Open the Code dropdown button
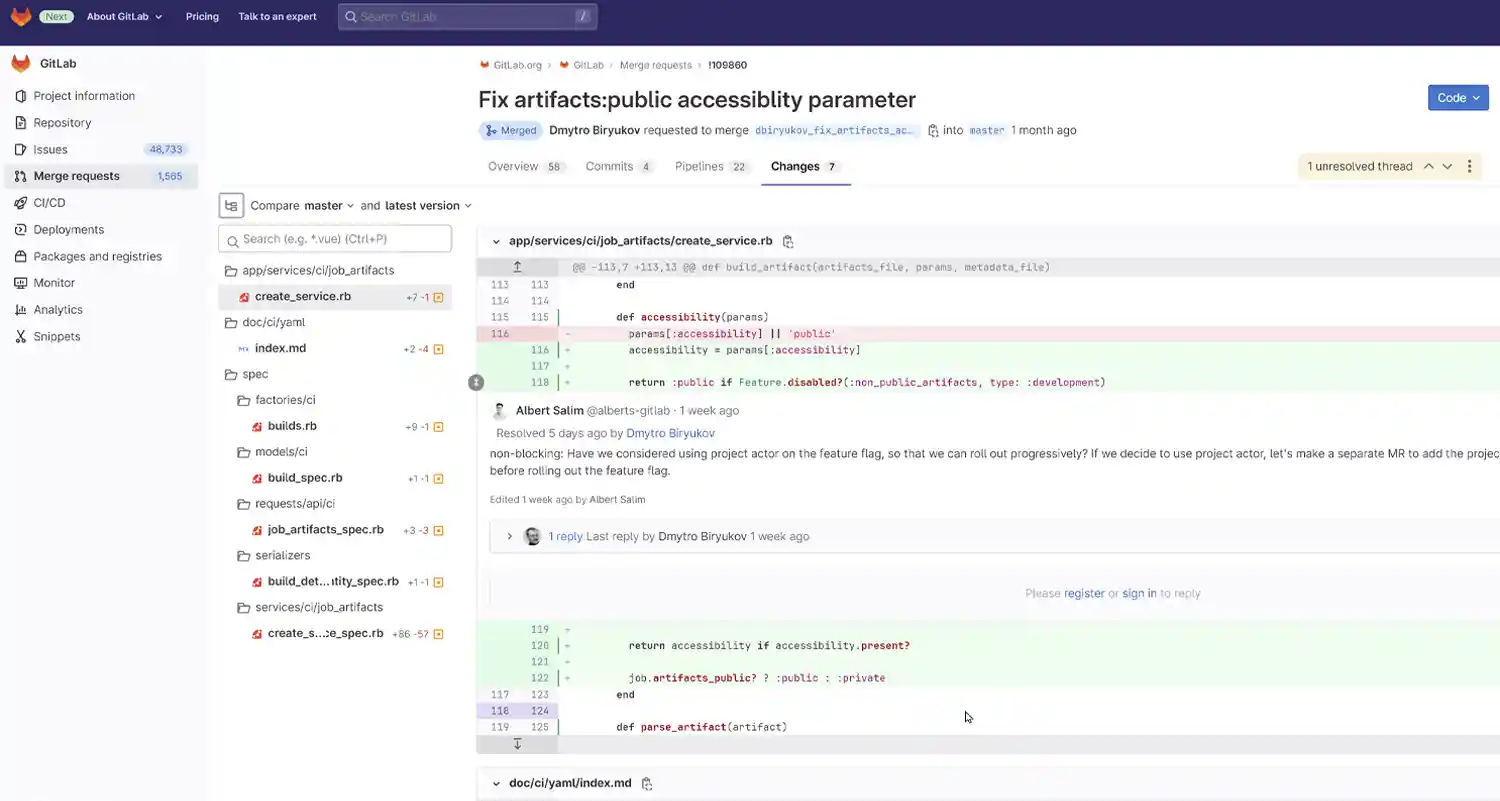1500x801 pixels. 1458,97
